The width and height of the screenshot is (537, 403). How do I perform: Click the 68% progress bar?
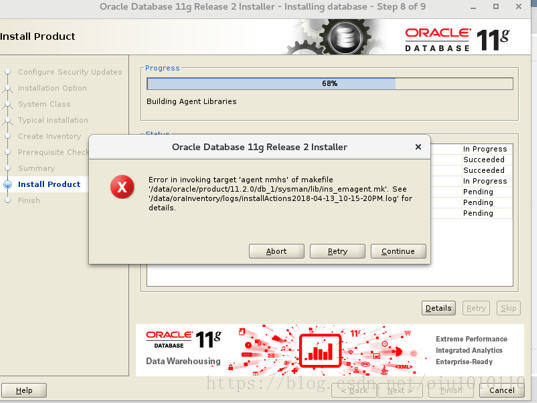click(330, 84)
